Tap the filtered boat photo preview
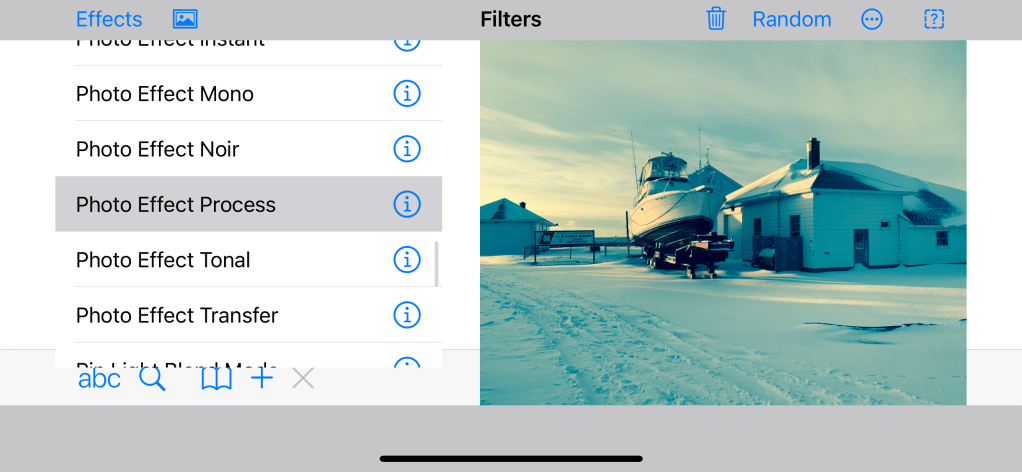1022x472 pixels. point(723,222)
